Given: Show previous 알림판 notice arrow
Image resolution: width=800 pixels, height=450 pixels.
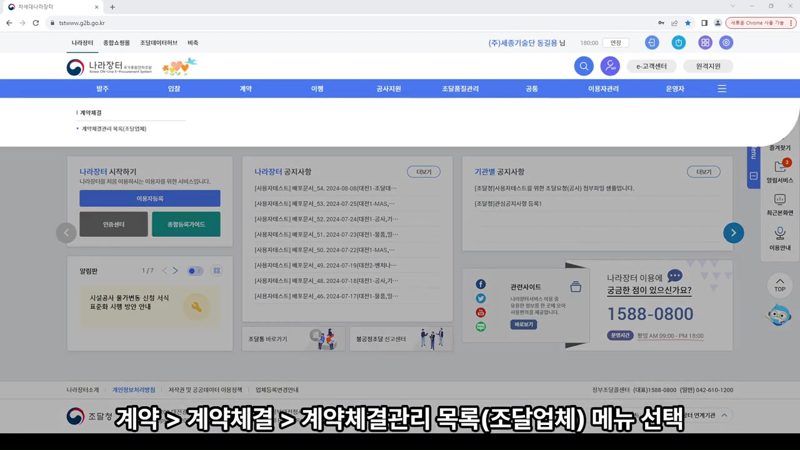Looking at the screenshot, I should [x=164, y=271].
